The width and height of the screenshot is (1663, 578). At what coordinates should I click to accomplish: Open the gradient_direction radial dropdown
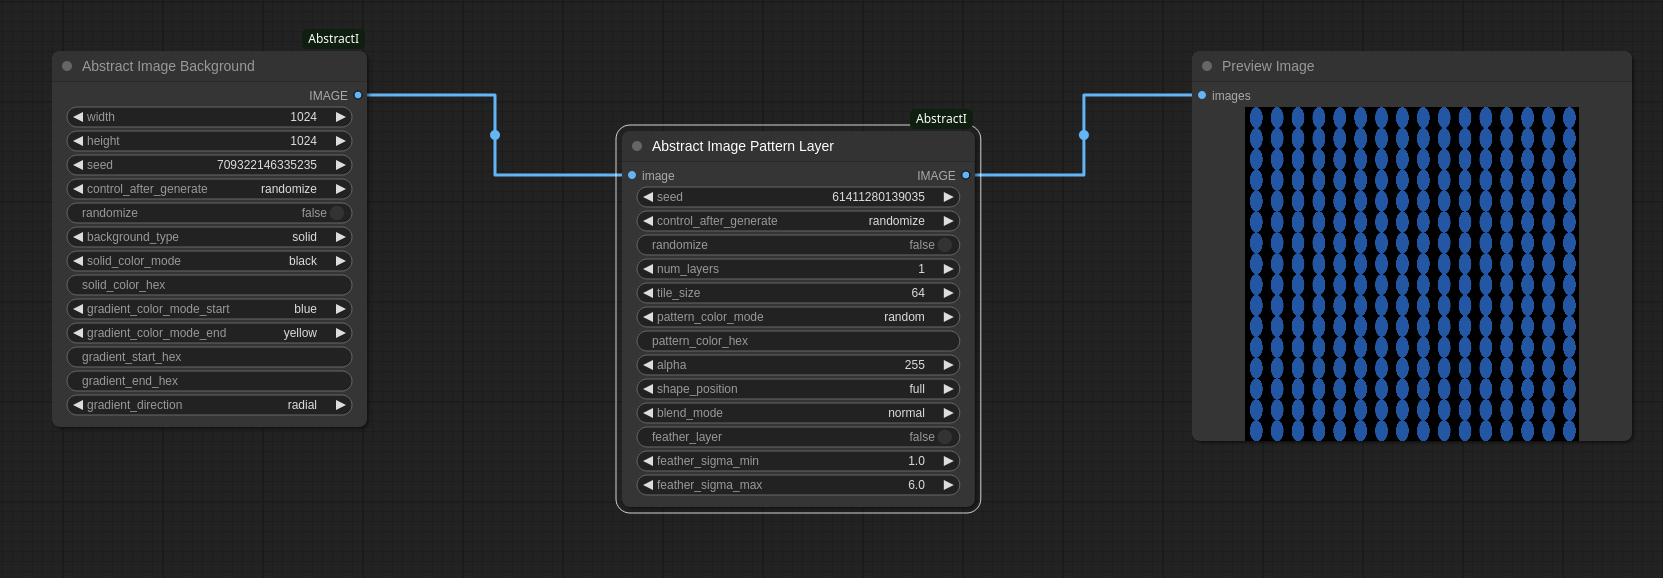(209, 405)
